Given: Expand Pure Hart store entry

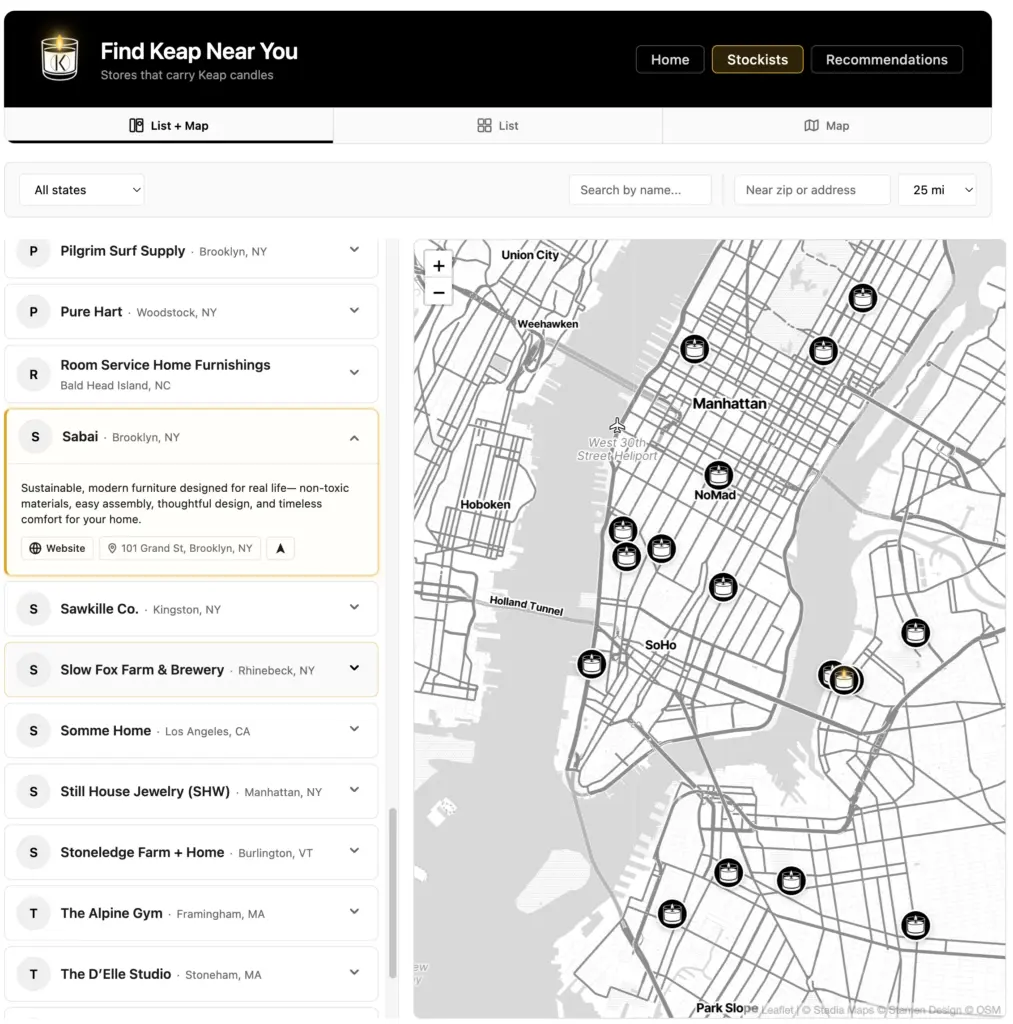Looking at the screenshot, I should [354, 311].
